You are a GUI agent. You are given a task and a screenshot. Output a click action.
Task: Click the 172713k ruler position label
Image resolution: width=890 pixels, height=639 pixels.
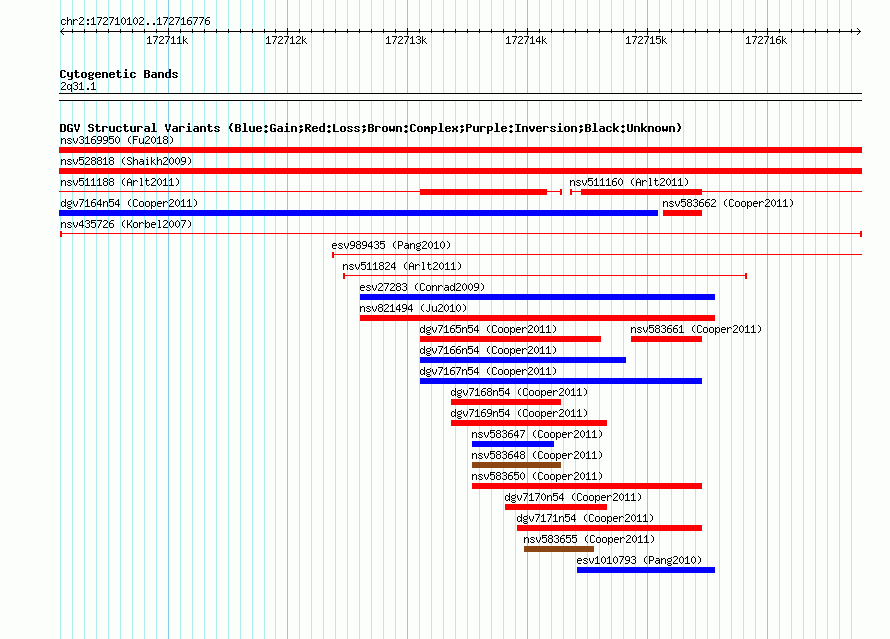(x=406, y=40)
